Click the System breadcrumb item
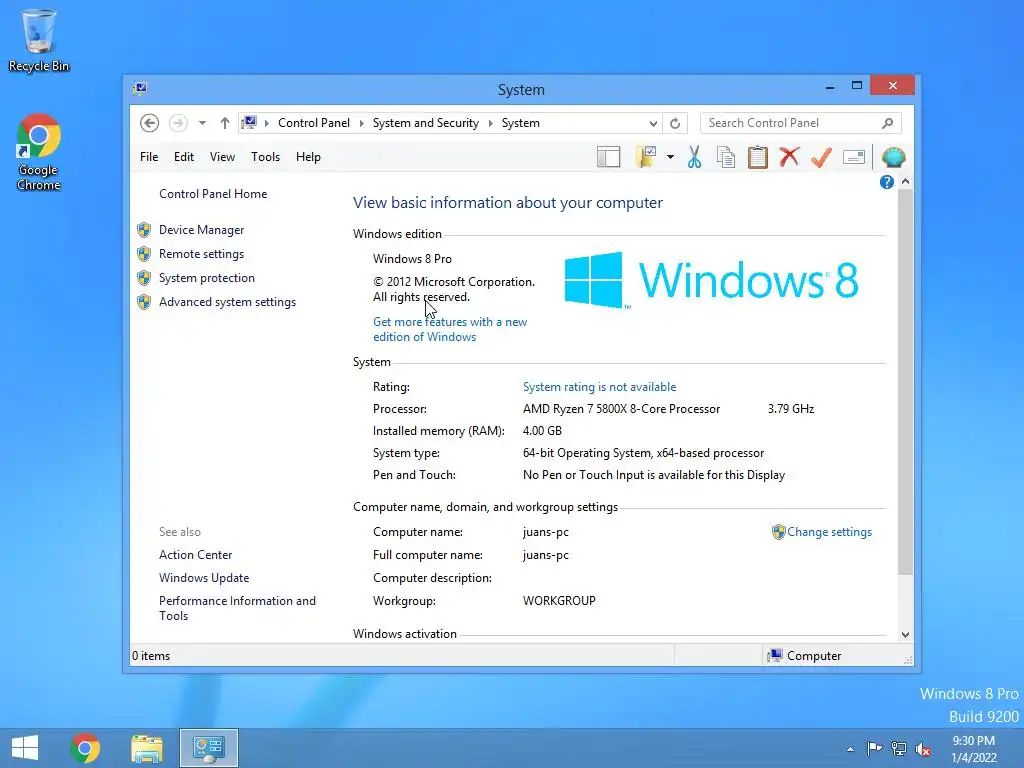 point(520,123)
